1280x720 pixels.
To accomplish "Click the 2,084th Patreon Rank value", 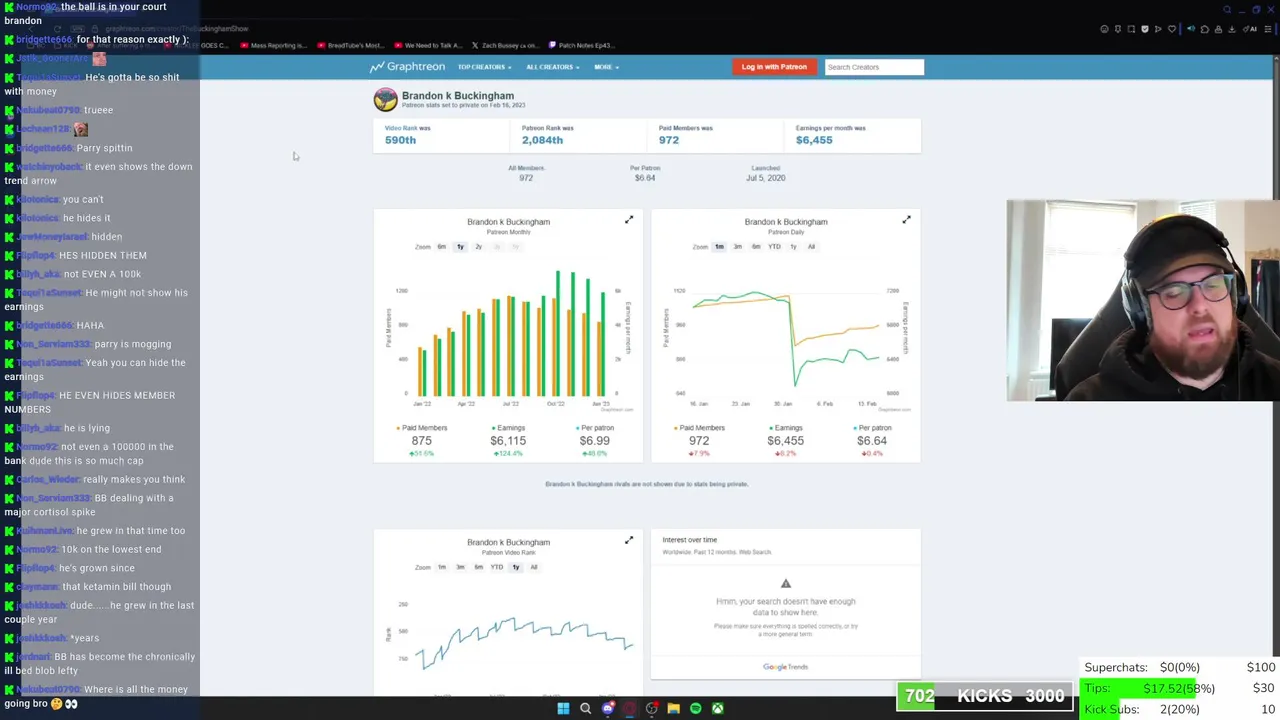I will click(x=542, y=140).
